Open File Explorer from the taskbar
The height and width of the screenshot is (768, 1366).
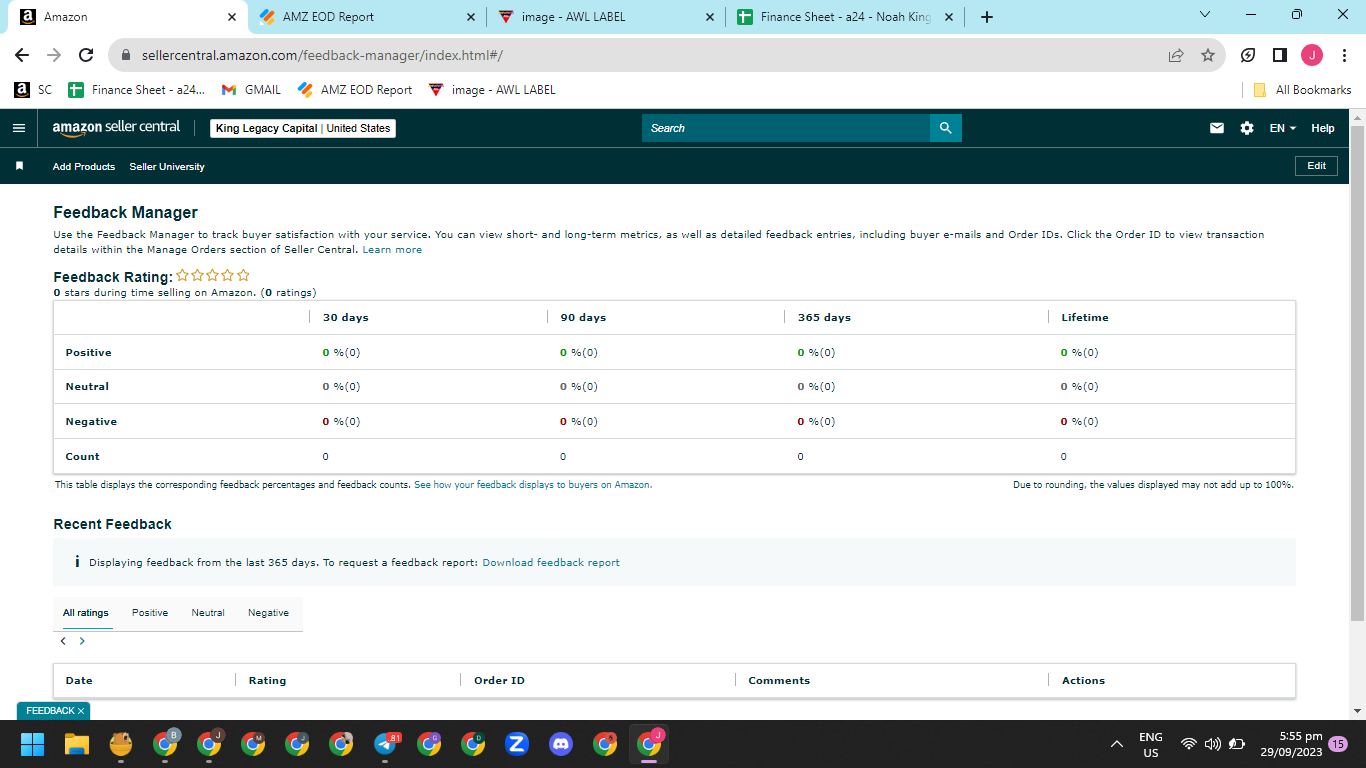(x=77, y=744)
